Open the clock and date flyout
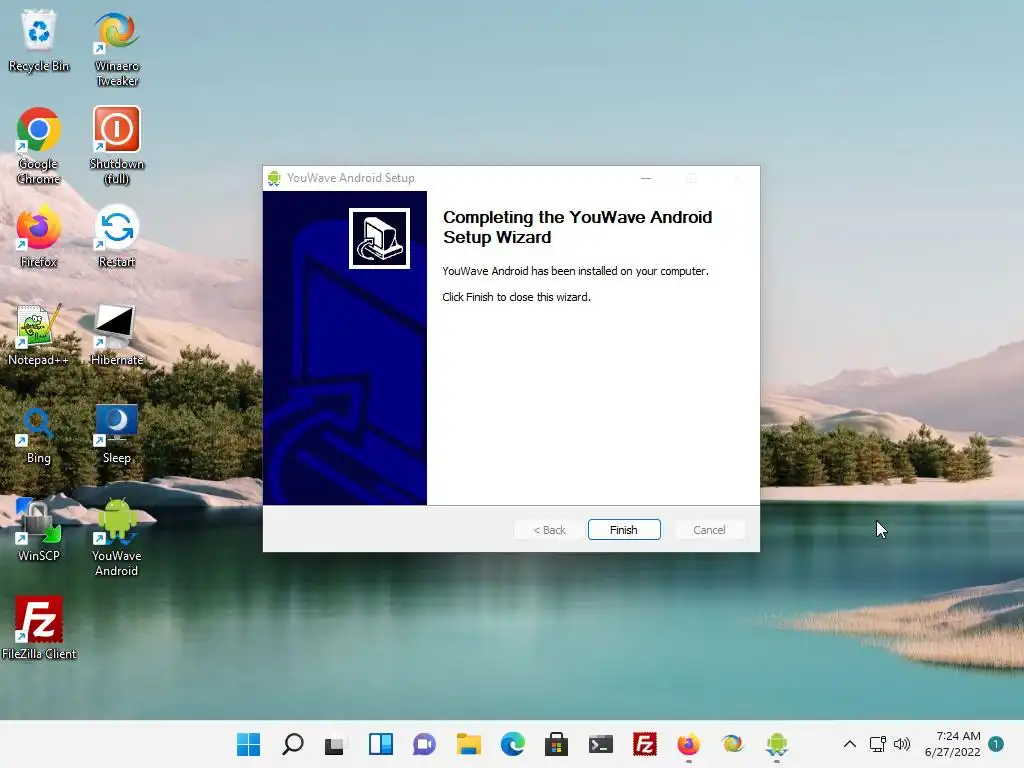Viewport: 1024px width, 768px height. click(953, 744)
